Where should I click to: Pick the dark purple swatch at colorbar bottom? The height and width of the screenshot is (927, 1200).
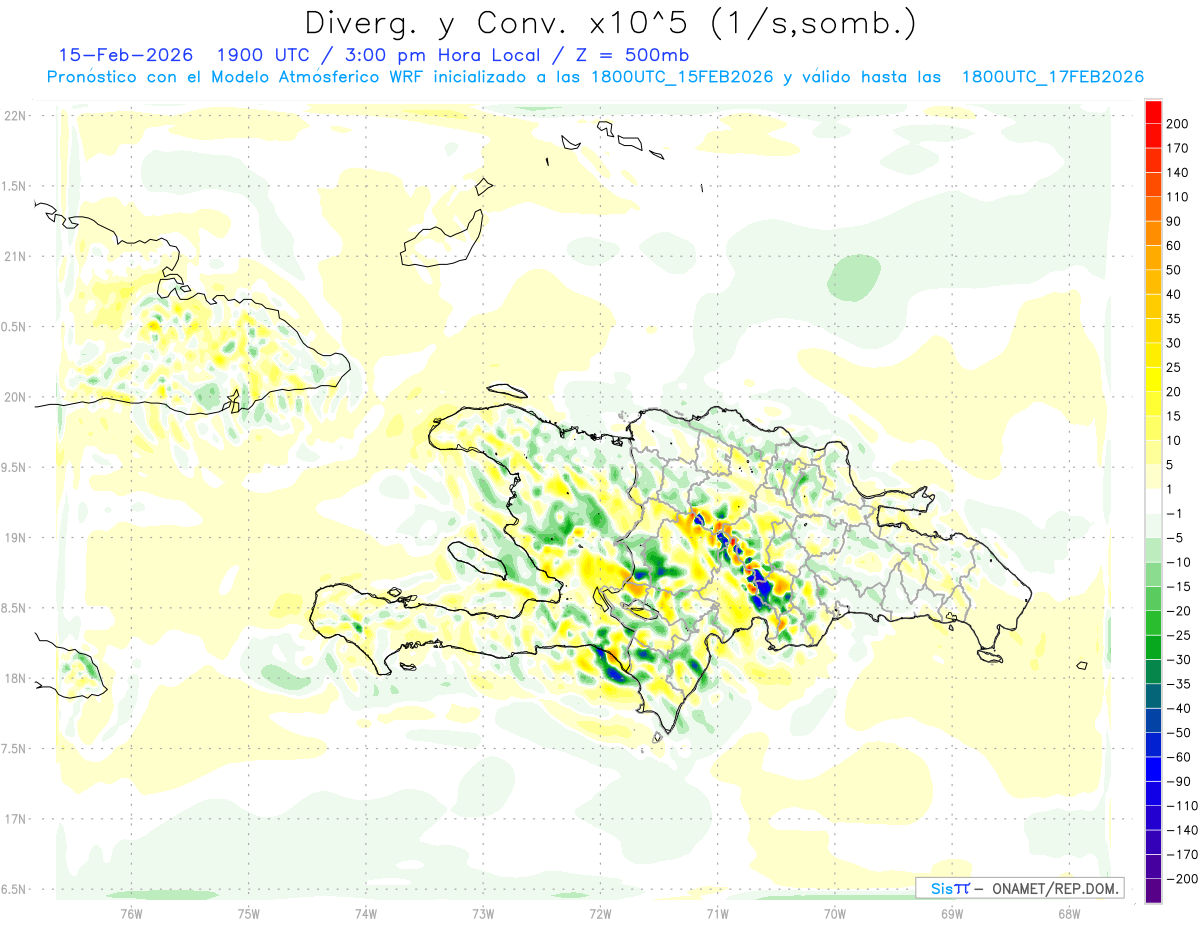1153,891
